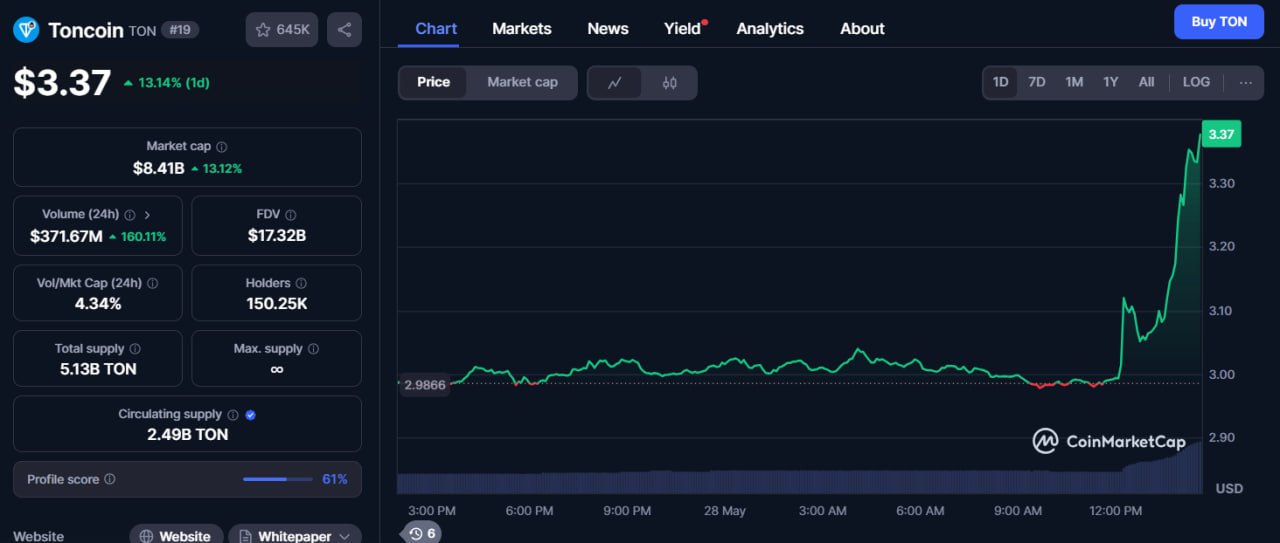The height and width of the screenshot is (543, 1280).
Task: Open the Website link button
Action: 176,536
